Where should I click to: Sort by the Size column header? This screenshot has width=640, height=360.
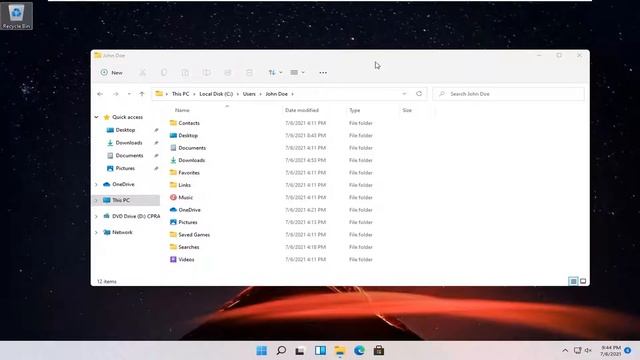(x=407, y=110)
